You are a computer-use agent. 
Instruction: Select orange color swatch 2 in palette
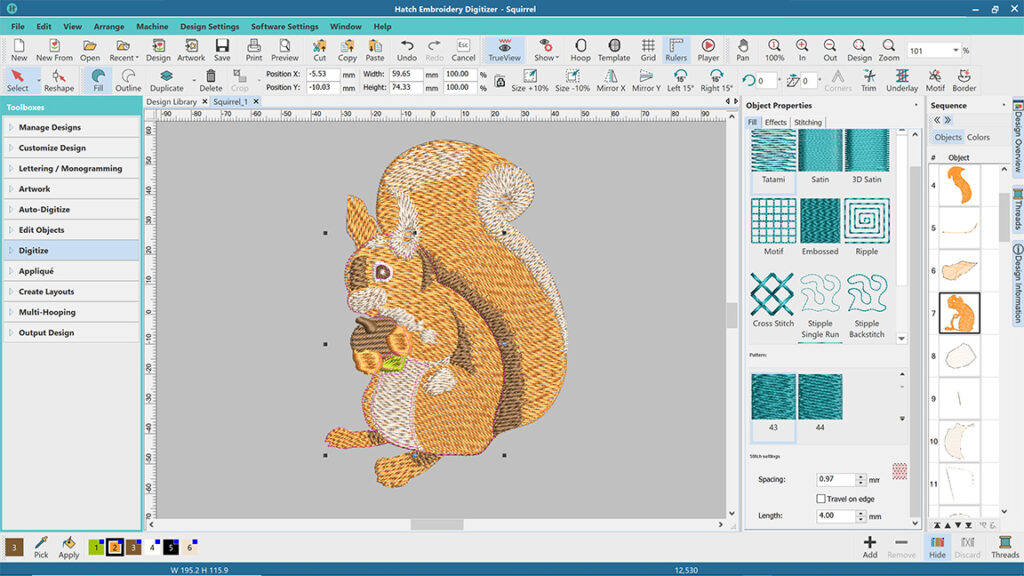pyautogui.click(x=115, y=547)
